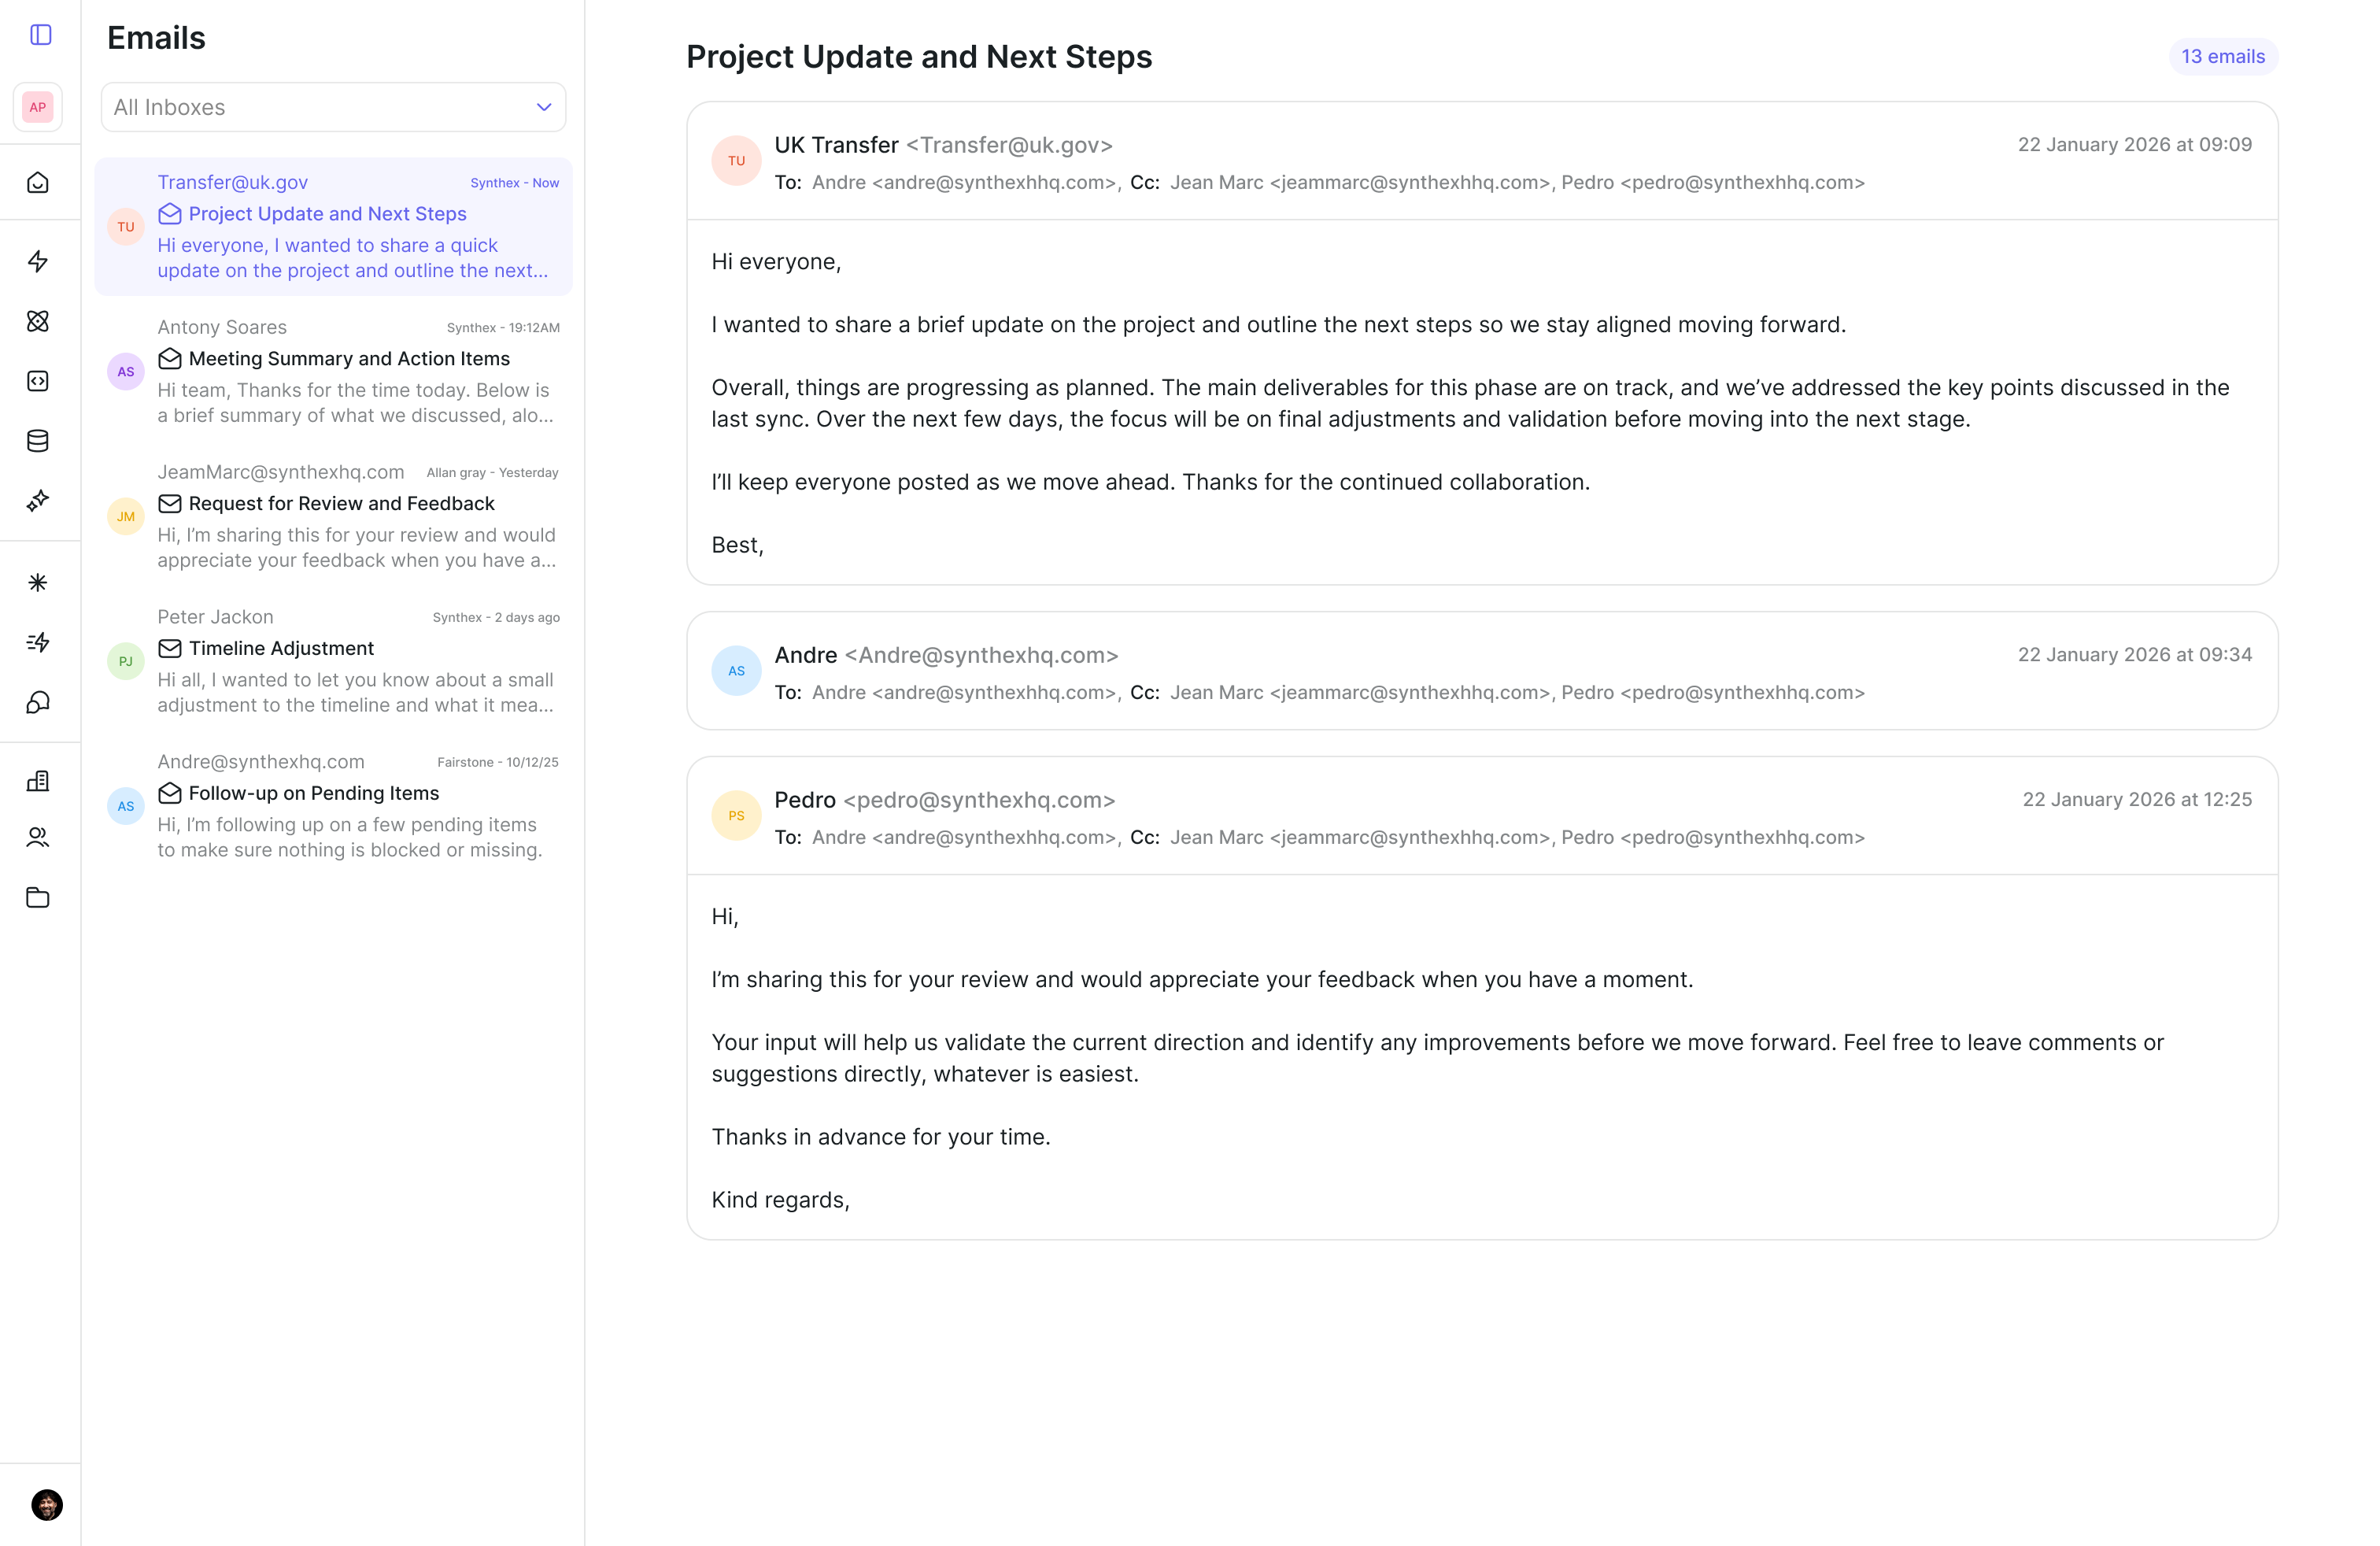Click the asterisk sidebar icon
This screenshot has height=1546, width=2380.
[38, 583]
